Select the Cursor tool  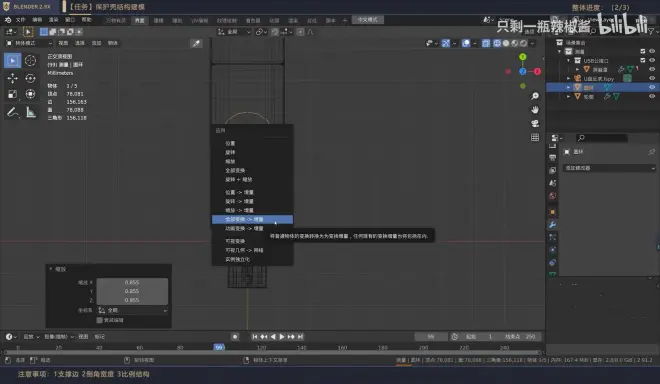tap(30, 61)
